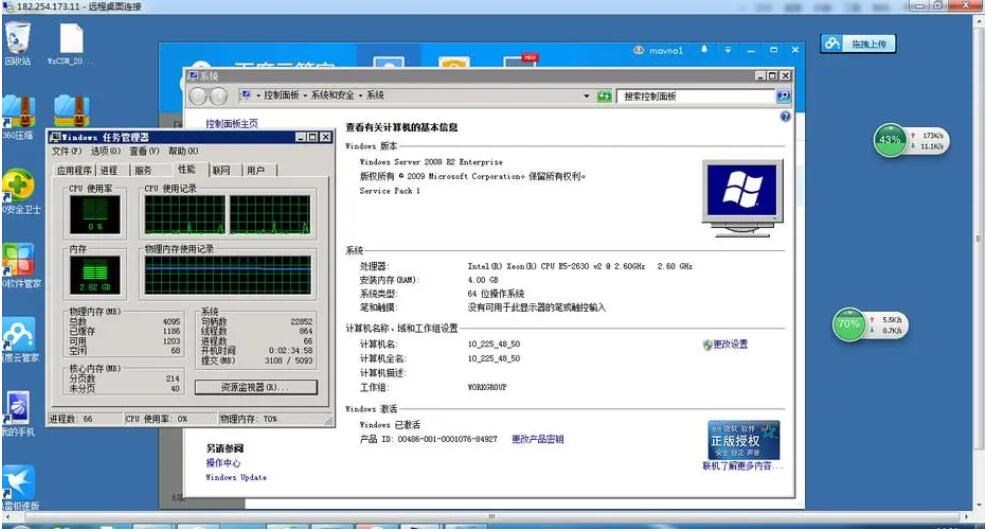Open the Windows Update link

(236, 477)
